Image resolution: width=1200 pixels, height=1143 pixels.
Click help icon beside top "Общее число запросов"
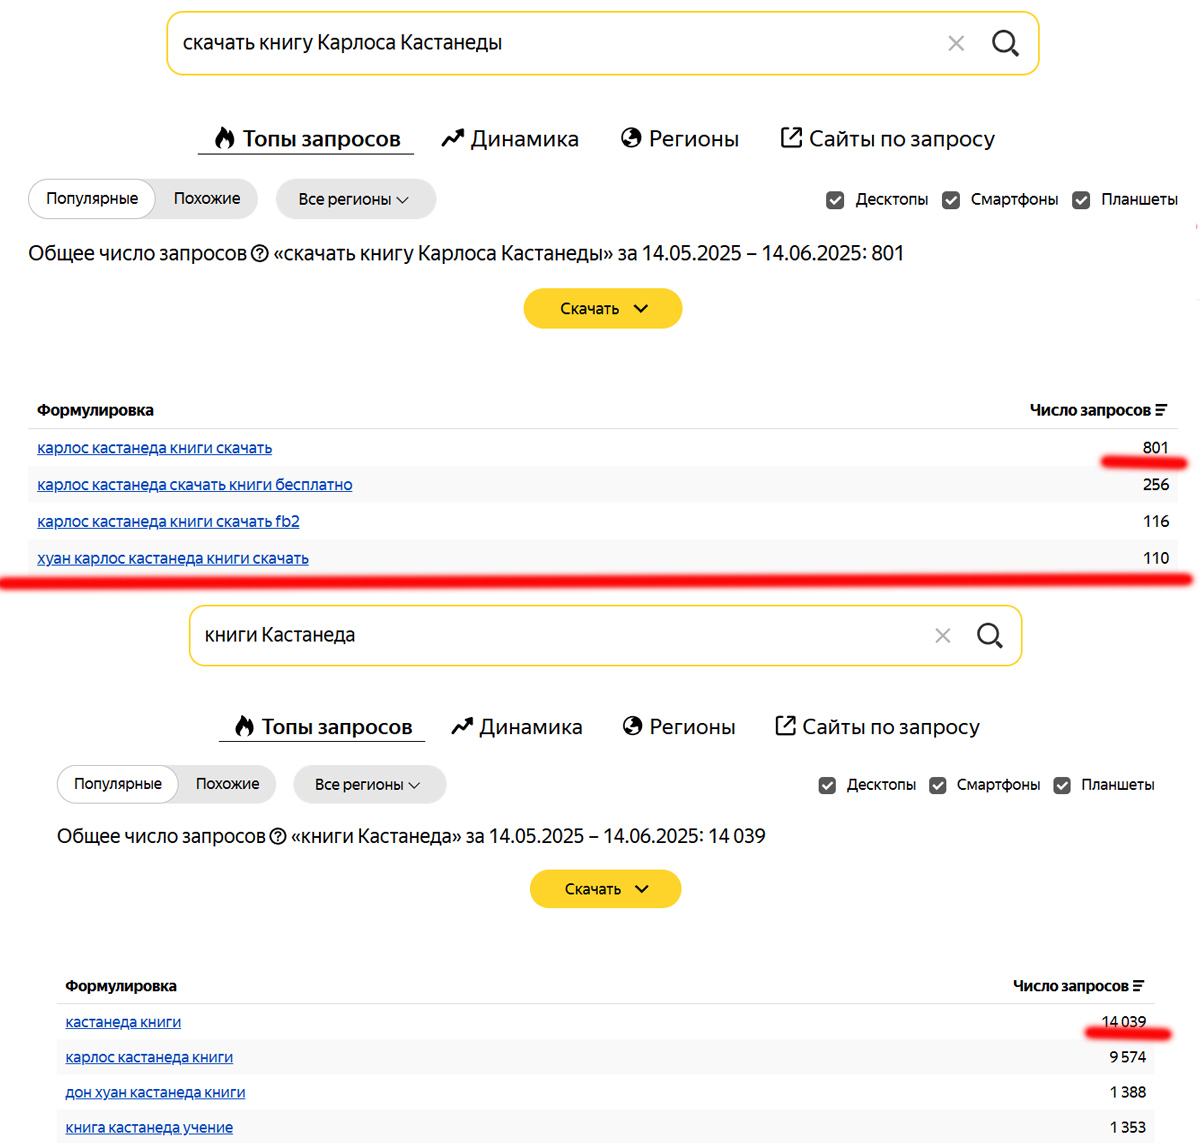pyautogui.click(x=260, y=254)
